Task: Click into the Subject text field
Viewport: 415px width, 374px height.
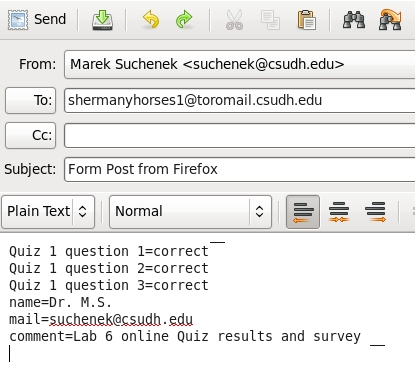Action: (239, 169)
